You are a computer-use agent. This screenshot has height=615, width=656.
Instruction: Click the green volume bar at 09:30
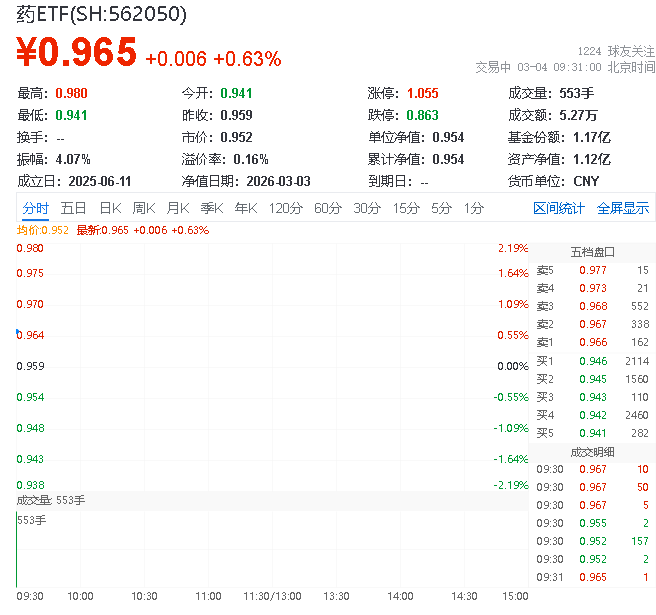tap(17, 550)
